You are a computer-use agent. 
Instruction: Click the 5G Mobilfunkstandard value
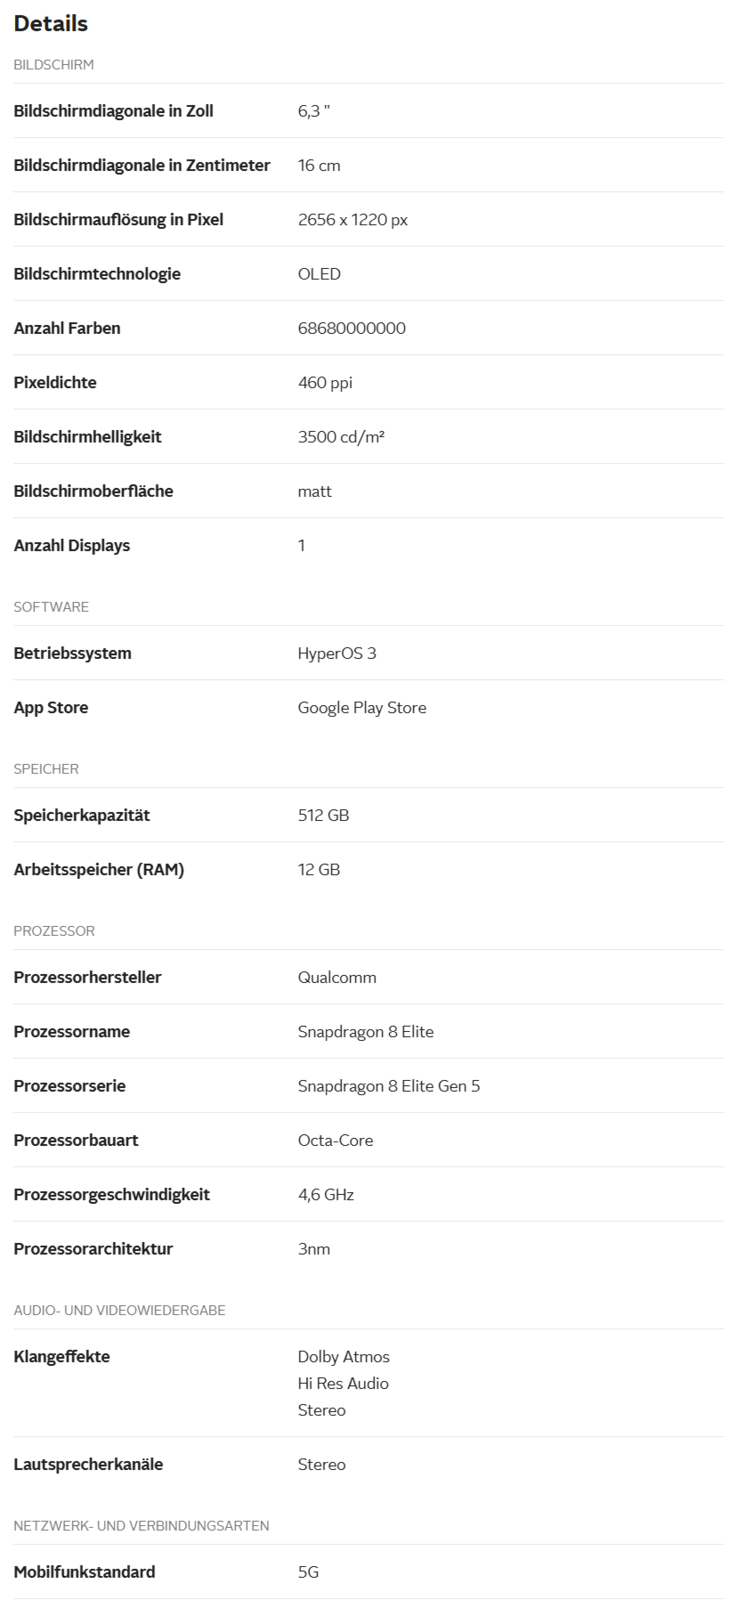pyautogui.click(x=308, y=1572)
